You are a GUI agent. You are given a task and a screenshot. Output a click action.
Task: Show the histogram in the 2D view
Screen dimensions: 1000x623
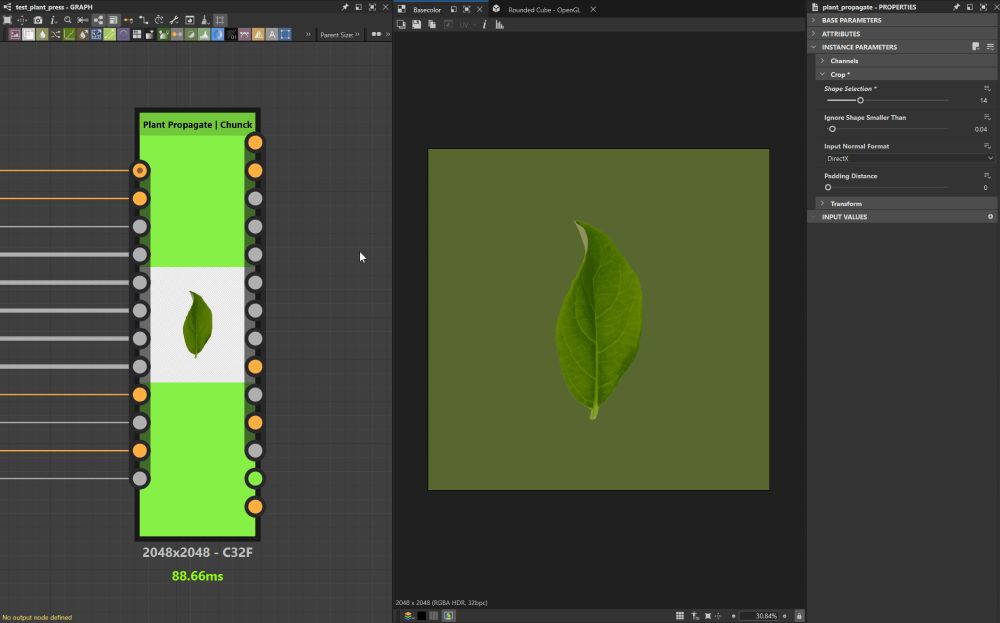point(499,24)
